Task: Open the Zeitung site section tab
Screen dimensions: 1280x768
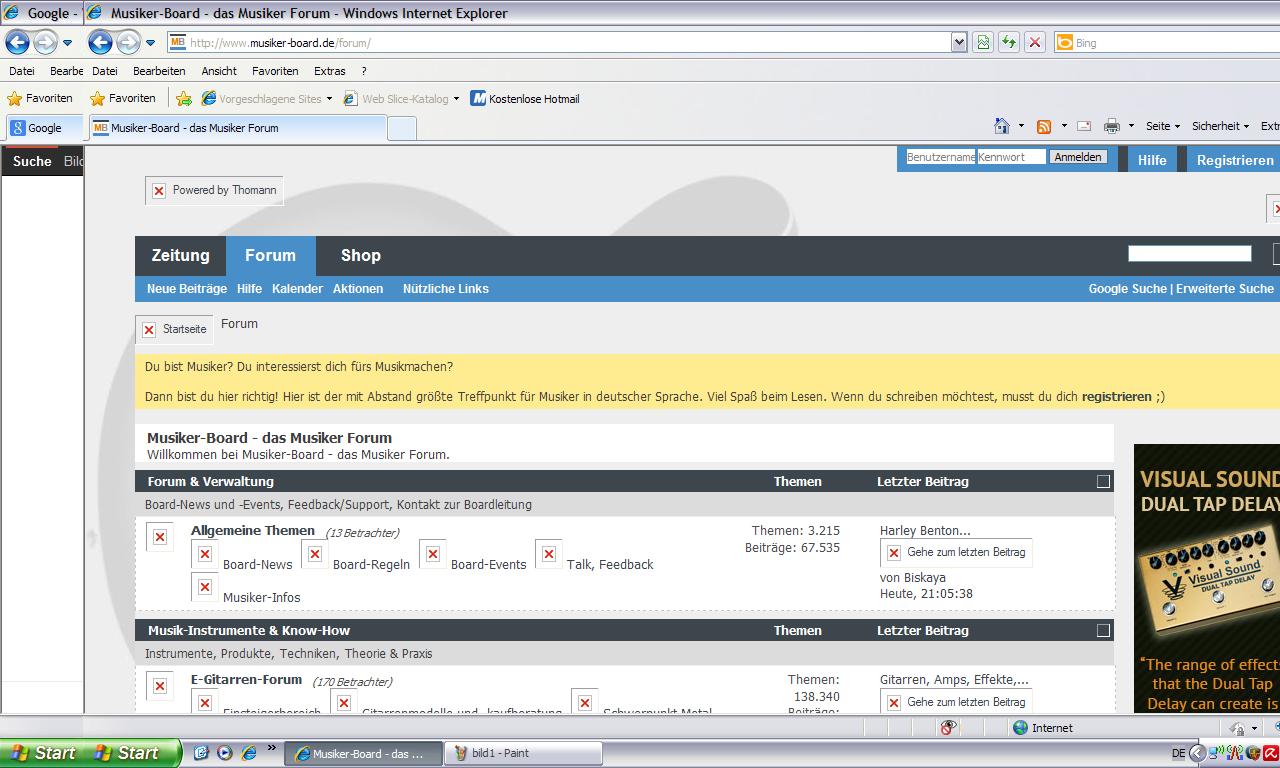Action: coord(180,255)
